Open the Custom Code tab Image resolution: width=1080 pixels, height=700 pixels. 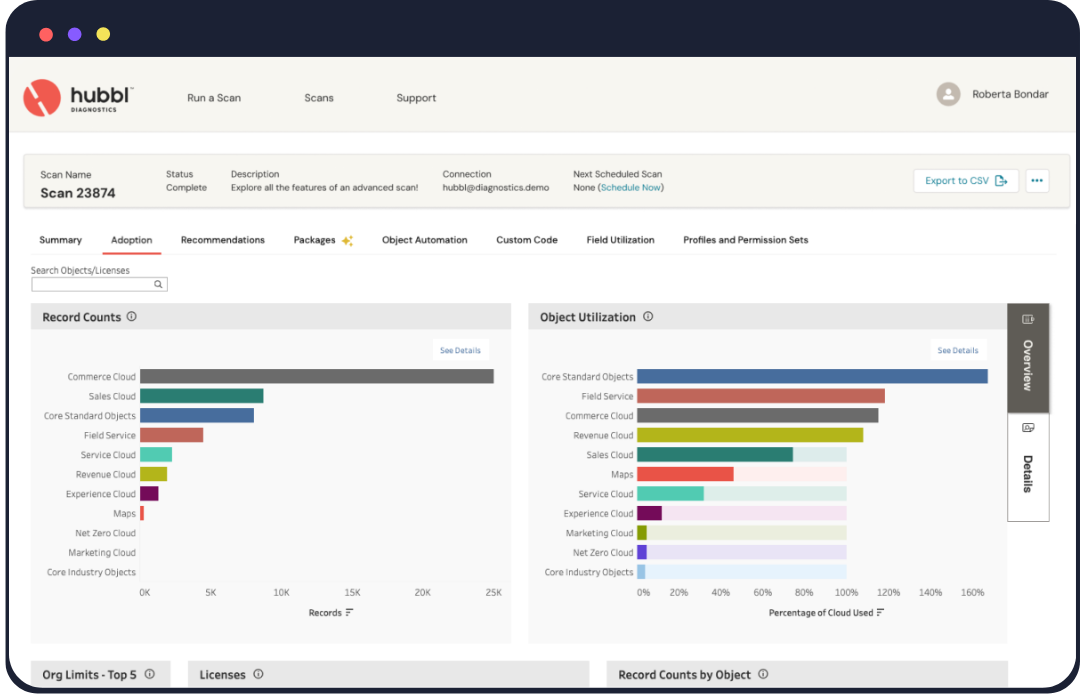point(527,240)
